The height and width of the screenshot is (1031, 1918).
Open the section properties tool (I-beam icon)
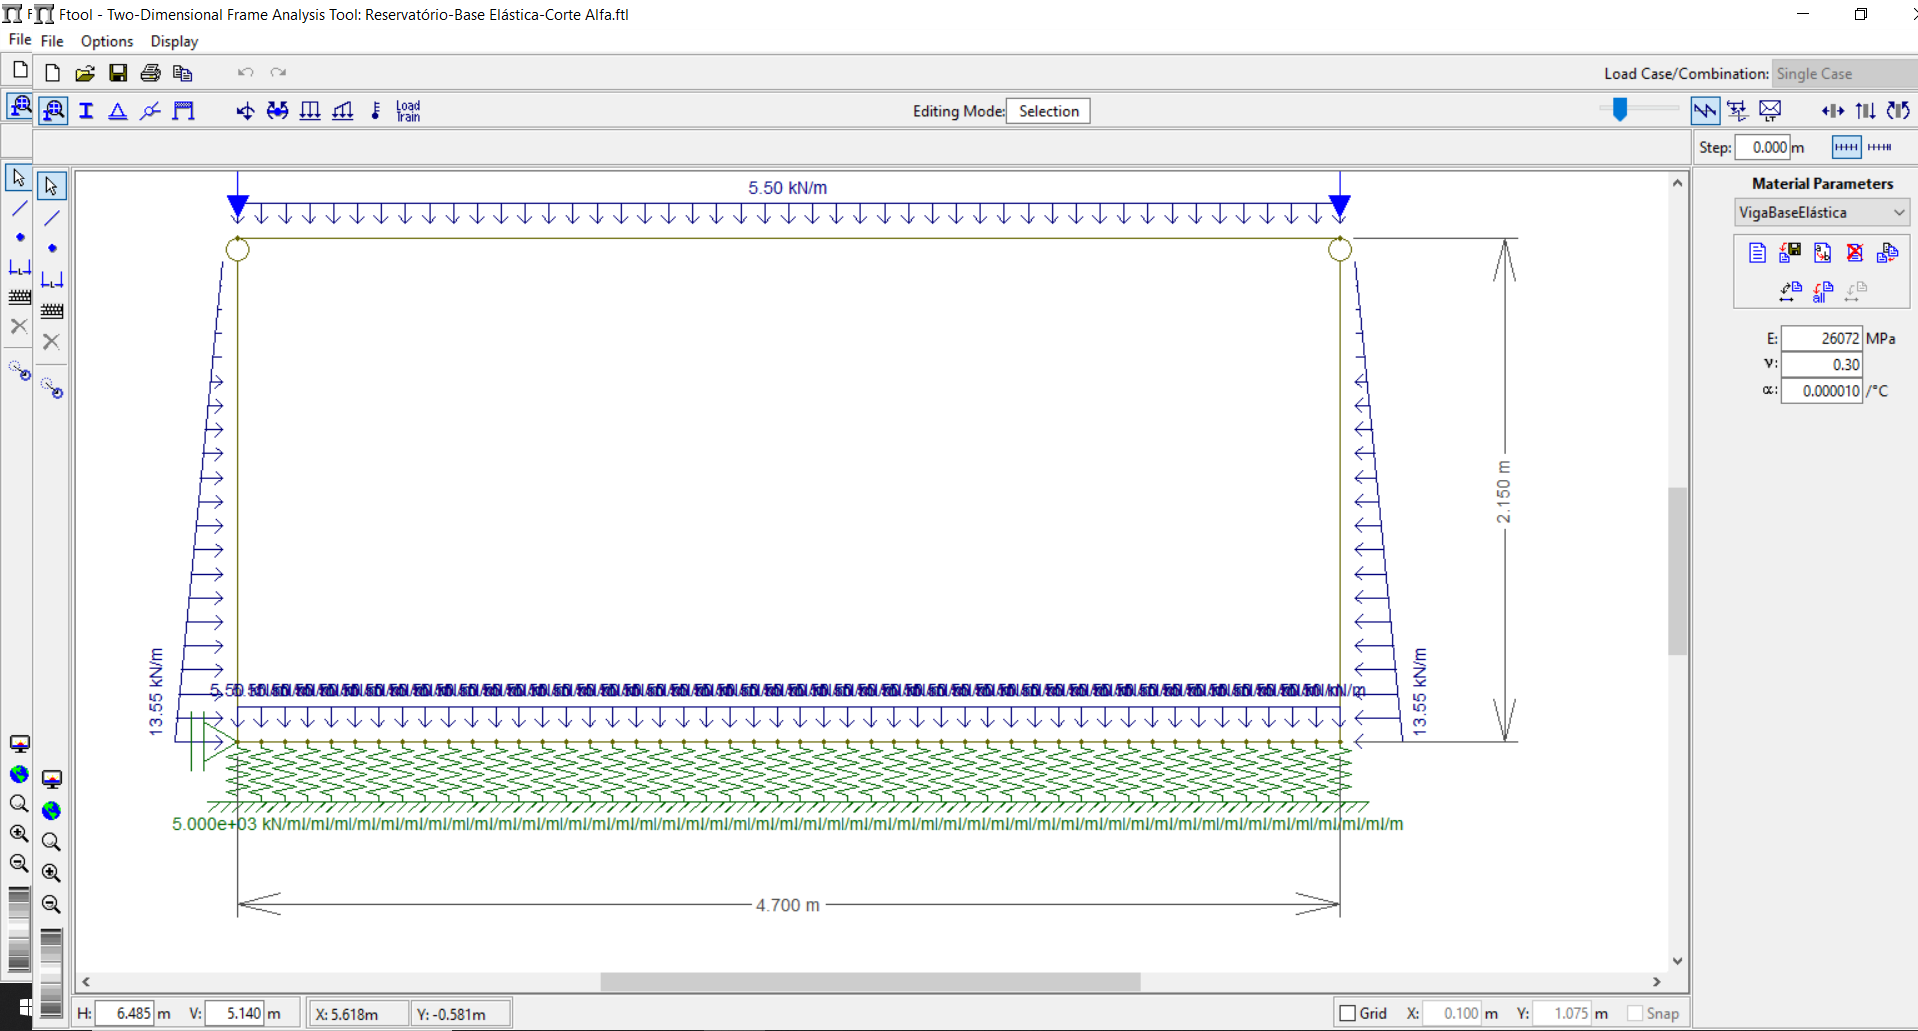coord(86,111)
